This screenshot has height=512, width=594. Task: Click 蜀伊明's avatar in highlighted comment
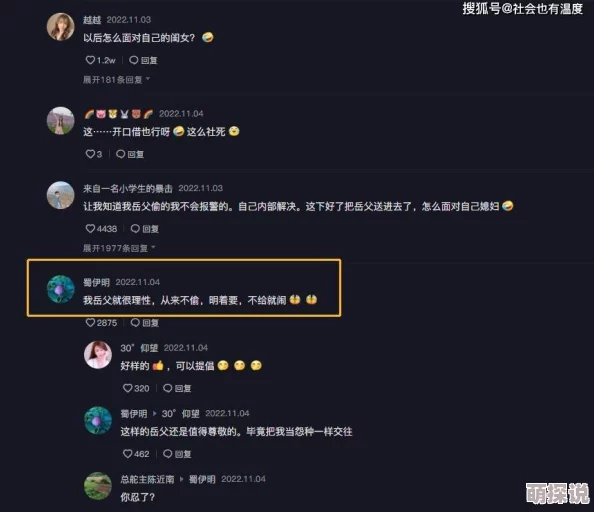(60, 289)
